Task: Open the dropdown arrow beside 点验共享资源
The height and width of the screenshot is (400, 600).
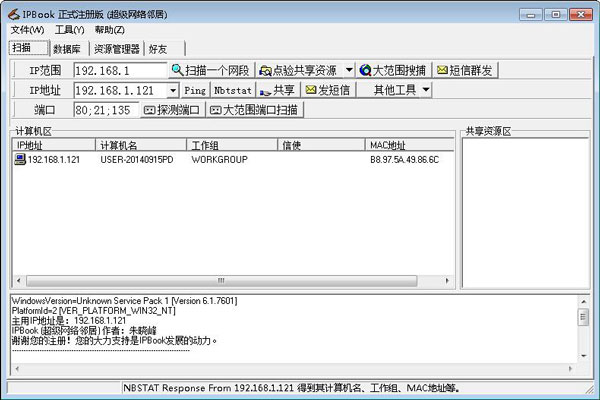Action: [x=349, y=70]
